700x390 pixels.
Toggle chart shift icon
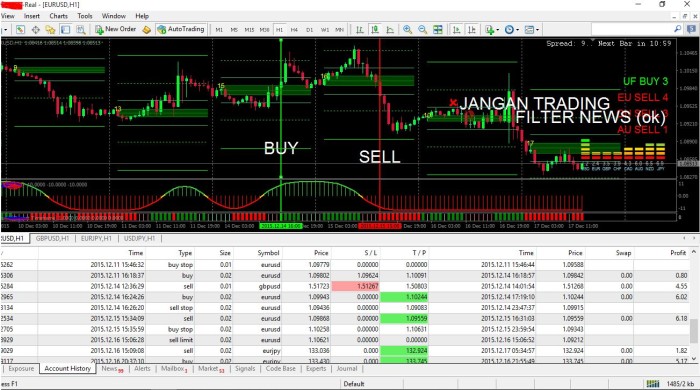[x=471, y=29]
